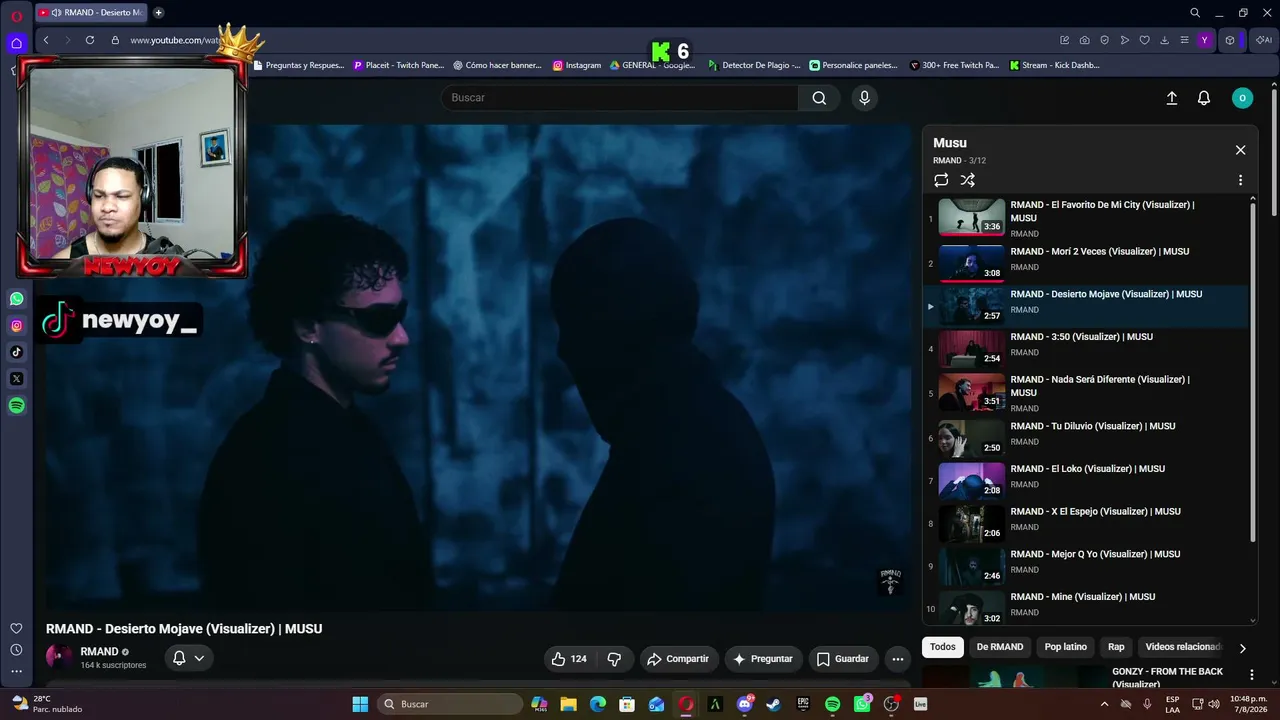This screenshot has width=1280, height=720.
Task: Select the De RMAND filter chip
Action: click(1000, 647)
